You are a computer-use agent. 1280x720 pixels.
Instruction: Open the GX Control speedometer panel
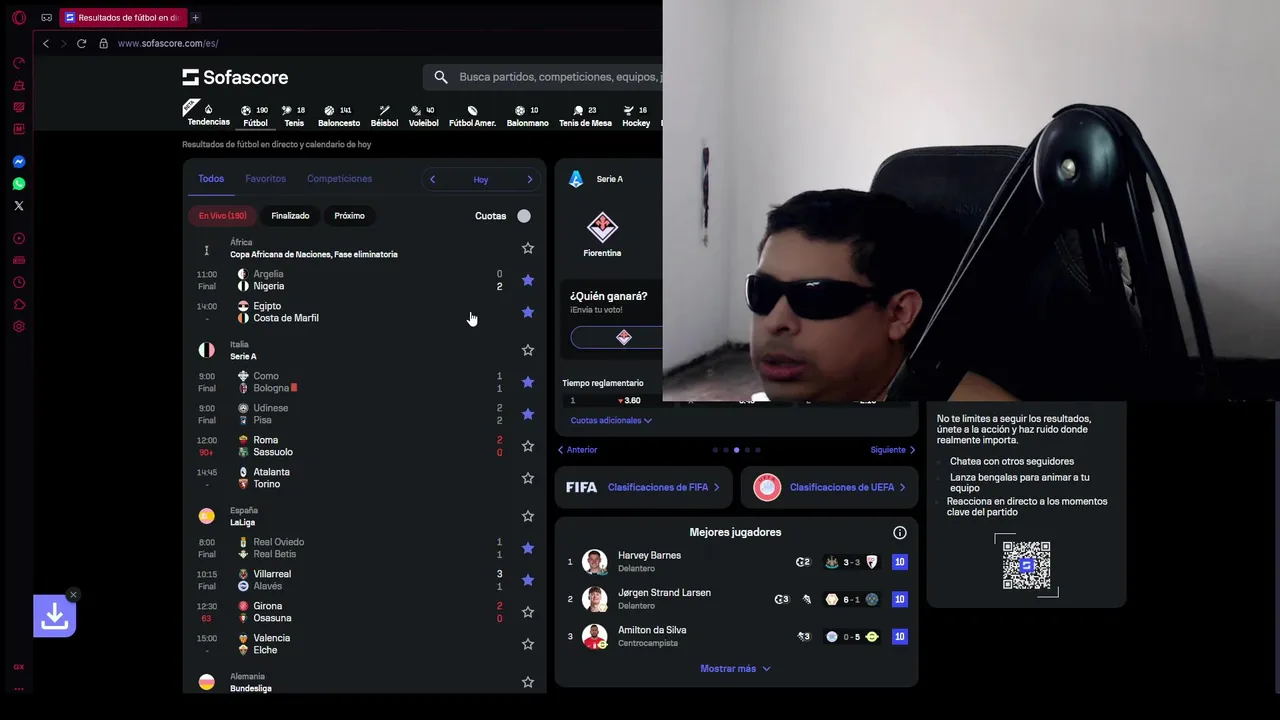18,63
